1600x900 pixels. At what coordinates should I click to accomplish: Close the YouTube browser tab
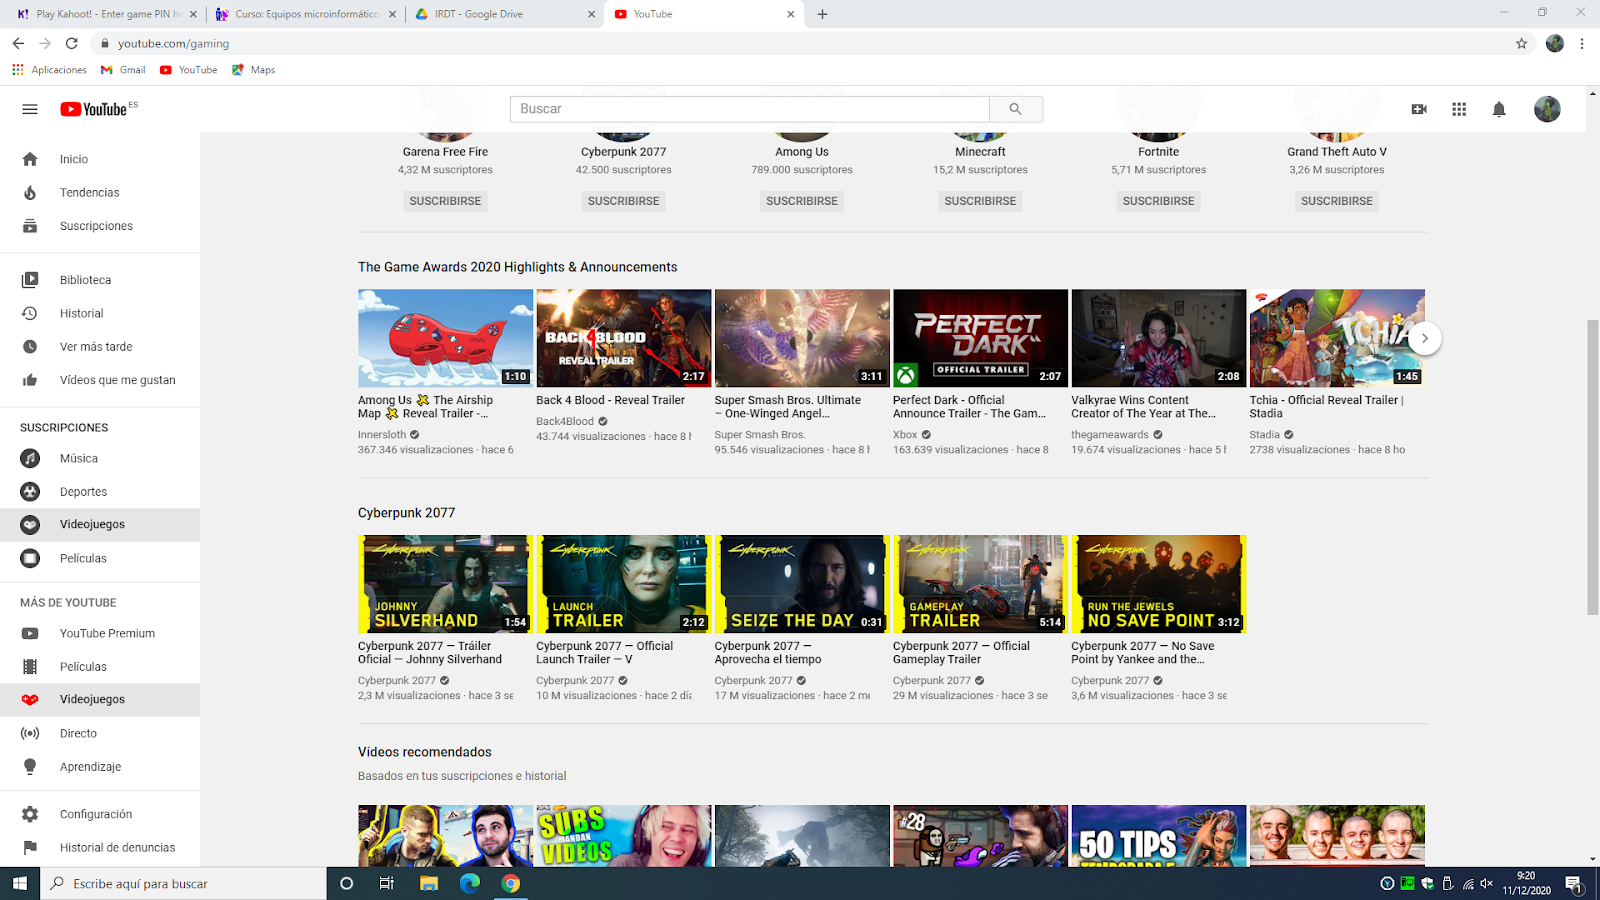pyautogui.click(x=790, y=14)
